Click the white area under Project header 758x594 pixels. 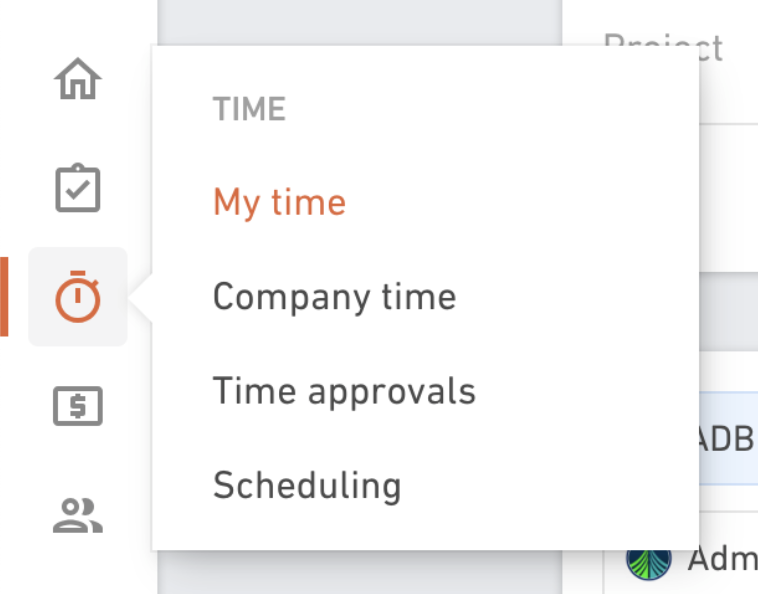pyautogui.click(x=729, y=198)
